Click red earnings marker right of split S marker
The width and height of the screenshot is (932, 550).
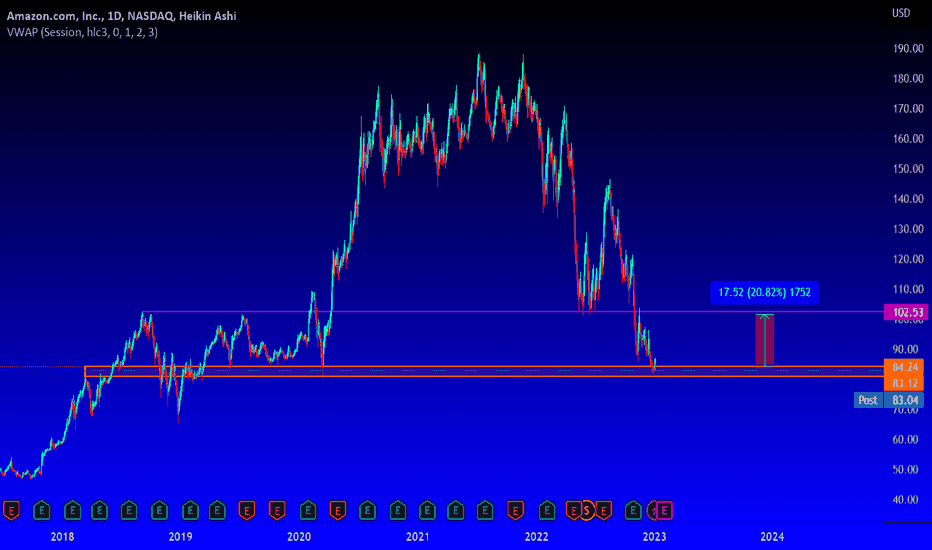[x=604, y=510]
